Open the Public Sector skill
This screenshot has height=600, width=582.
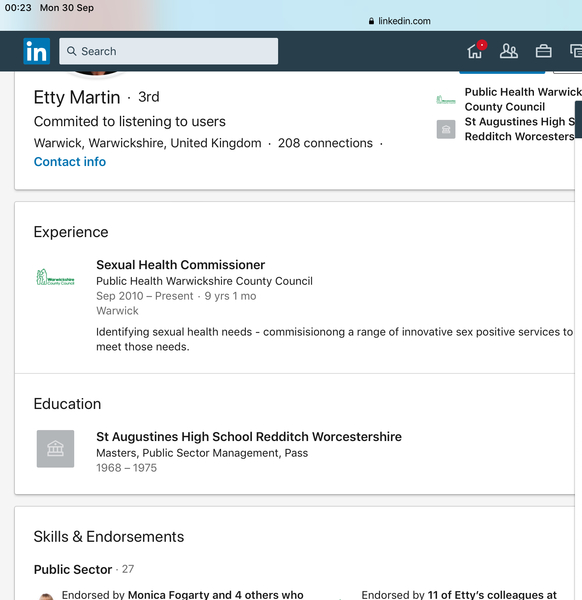pos(73,569)
